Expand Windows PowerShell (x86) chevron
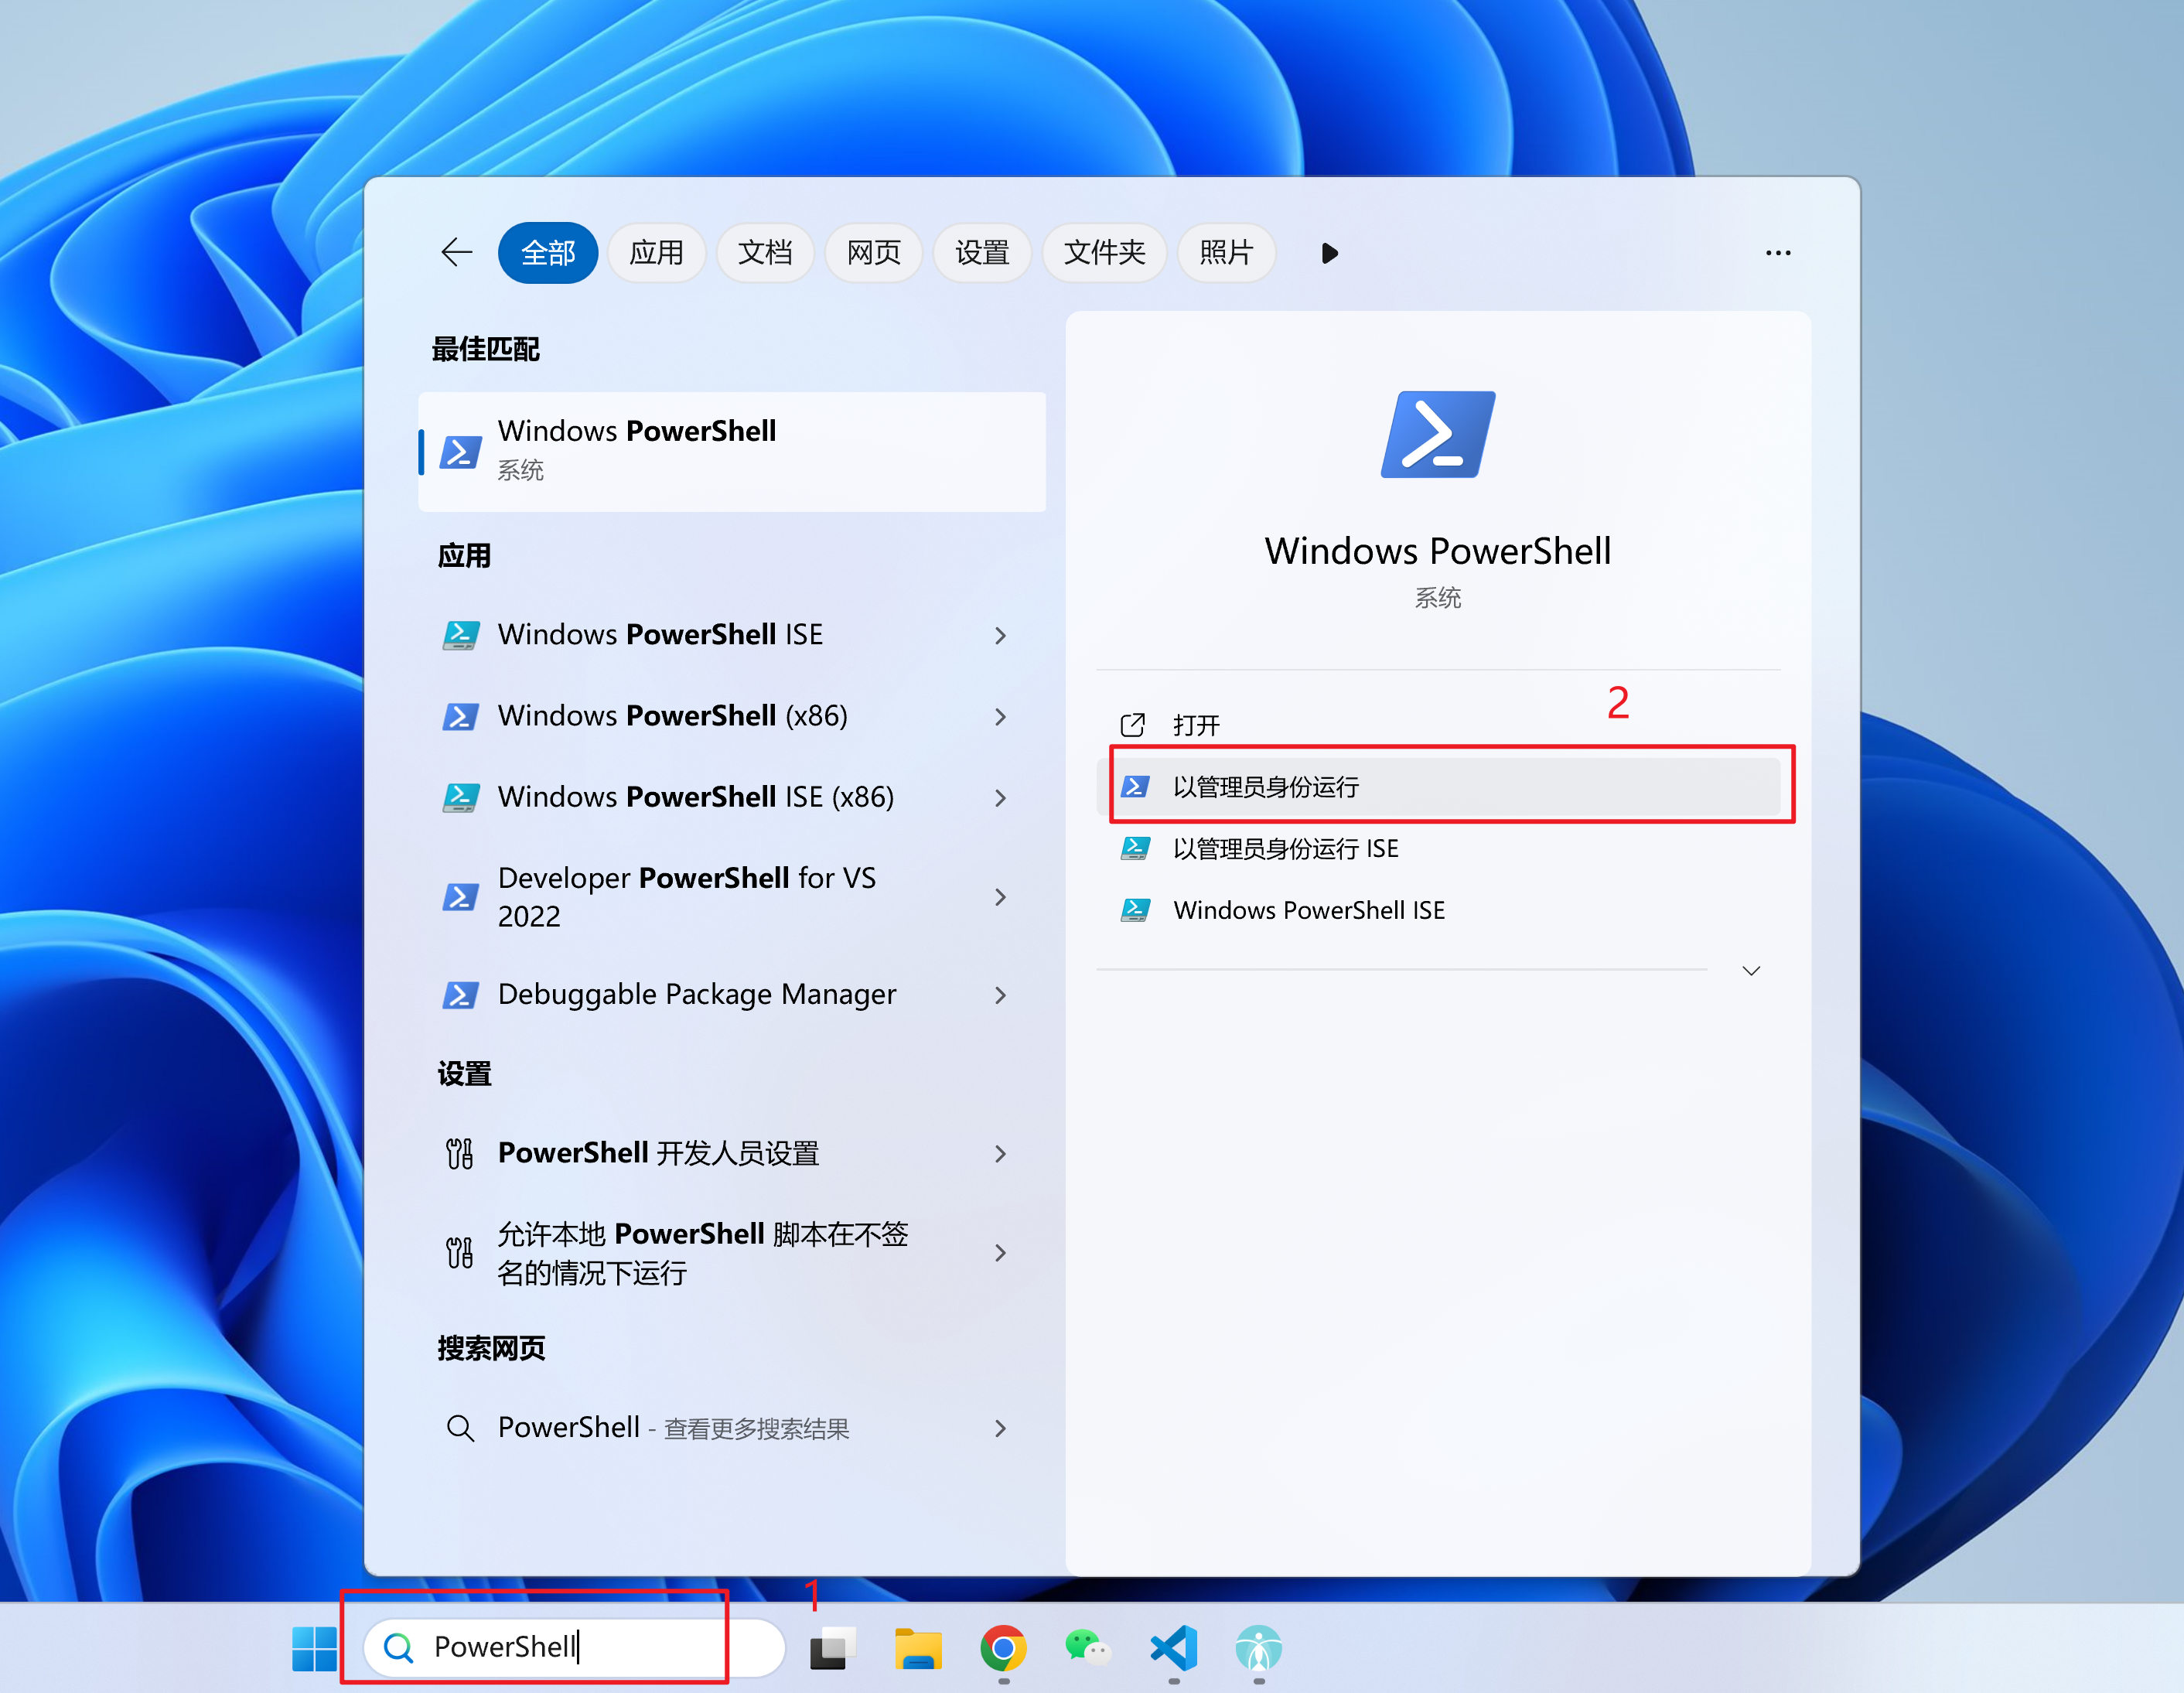The height and width of the screenshot is (1693, 2184). (1000, 716)
